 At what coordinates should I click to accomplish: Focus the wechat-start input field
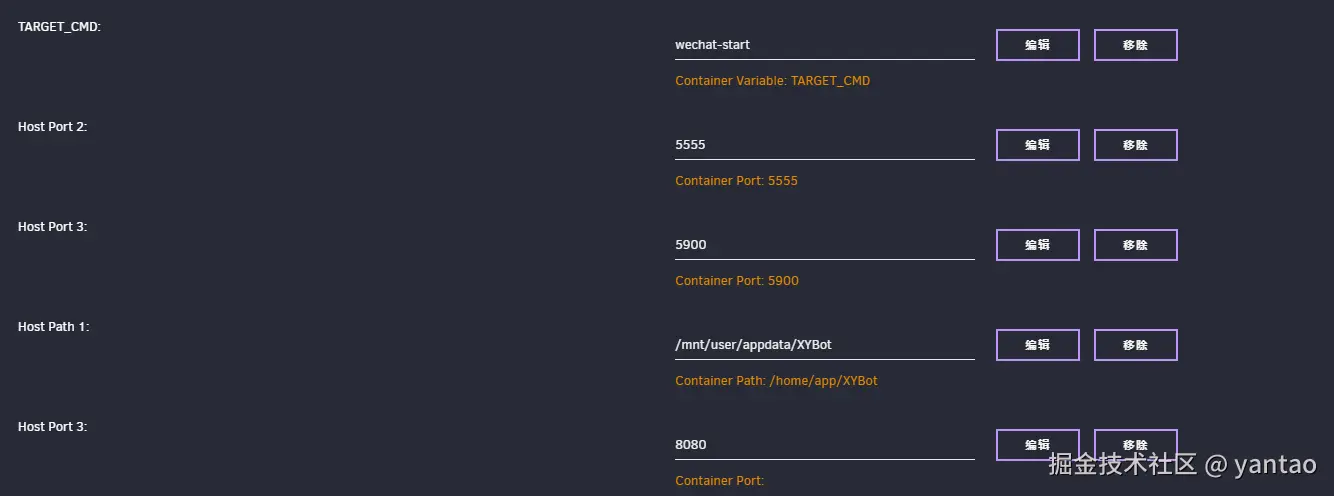pos(824,45)
